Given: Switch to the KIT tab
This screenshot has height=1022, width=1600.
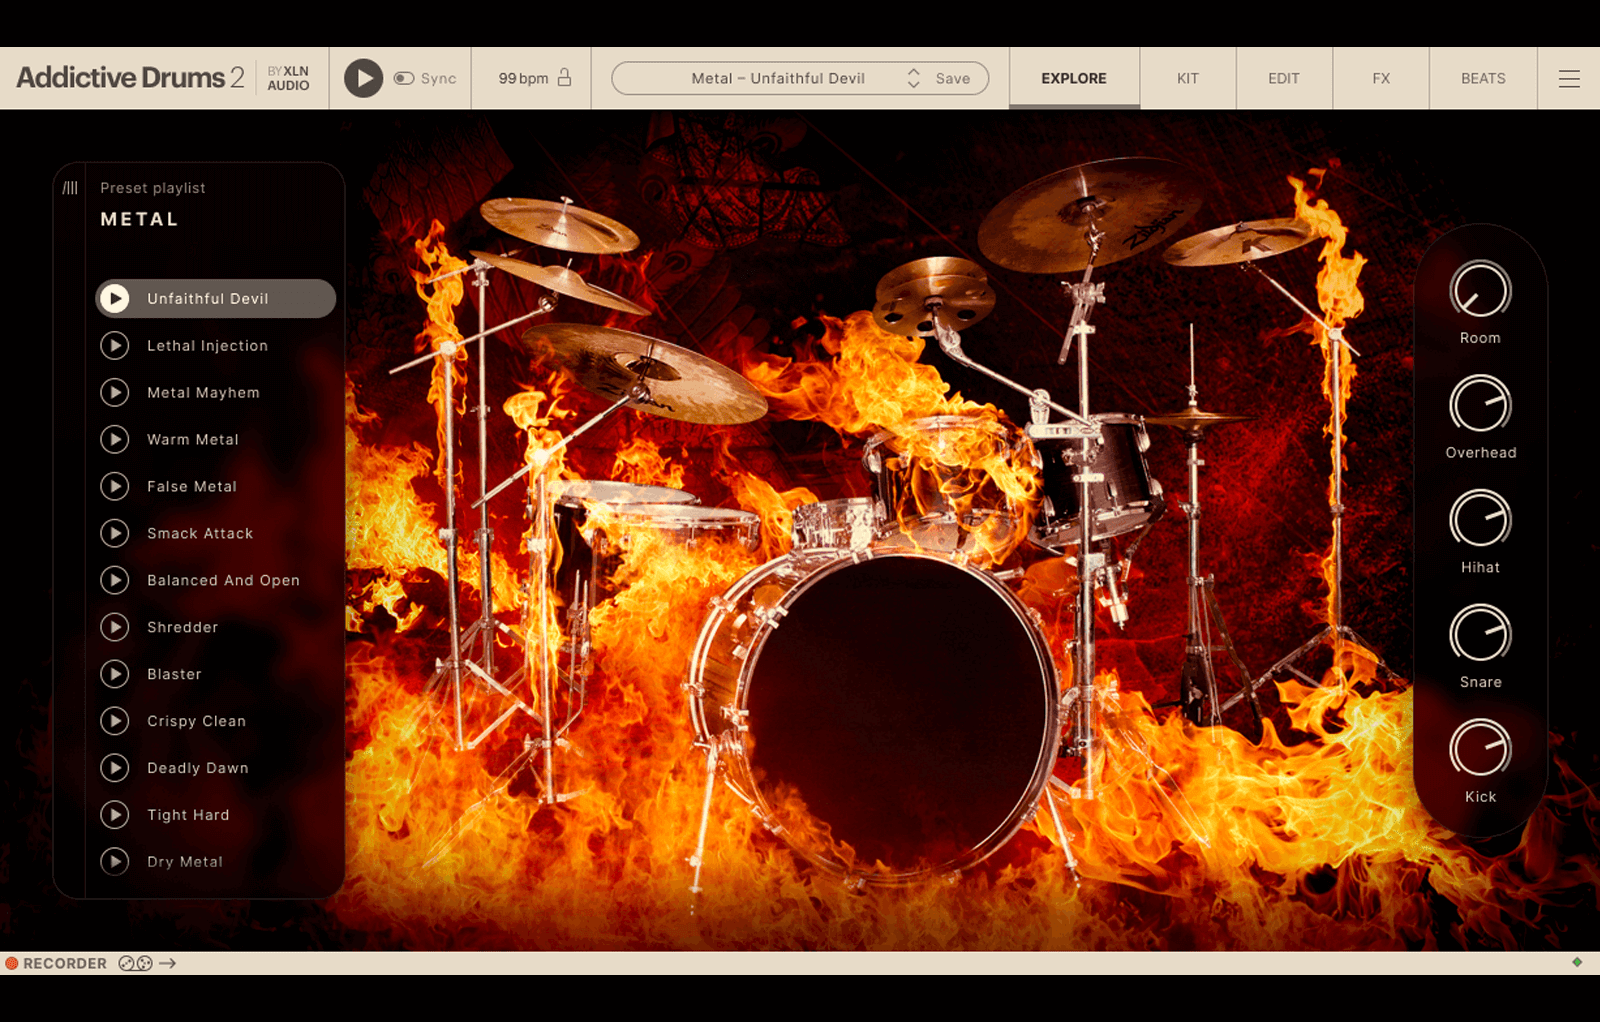Looking at the screenshot, I should (x=1187, y=78).
